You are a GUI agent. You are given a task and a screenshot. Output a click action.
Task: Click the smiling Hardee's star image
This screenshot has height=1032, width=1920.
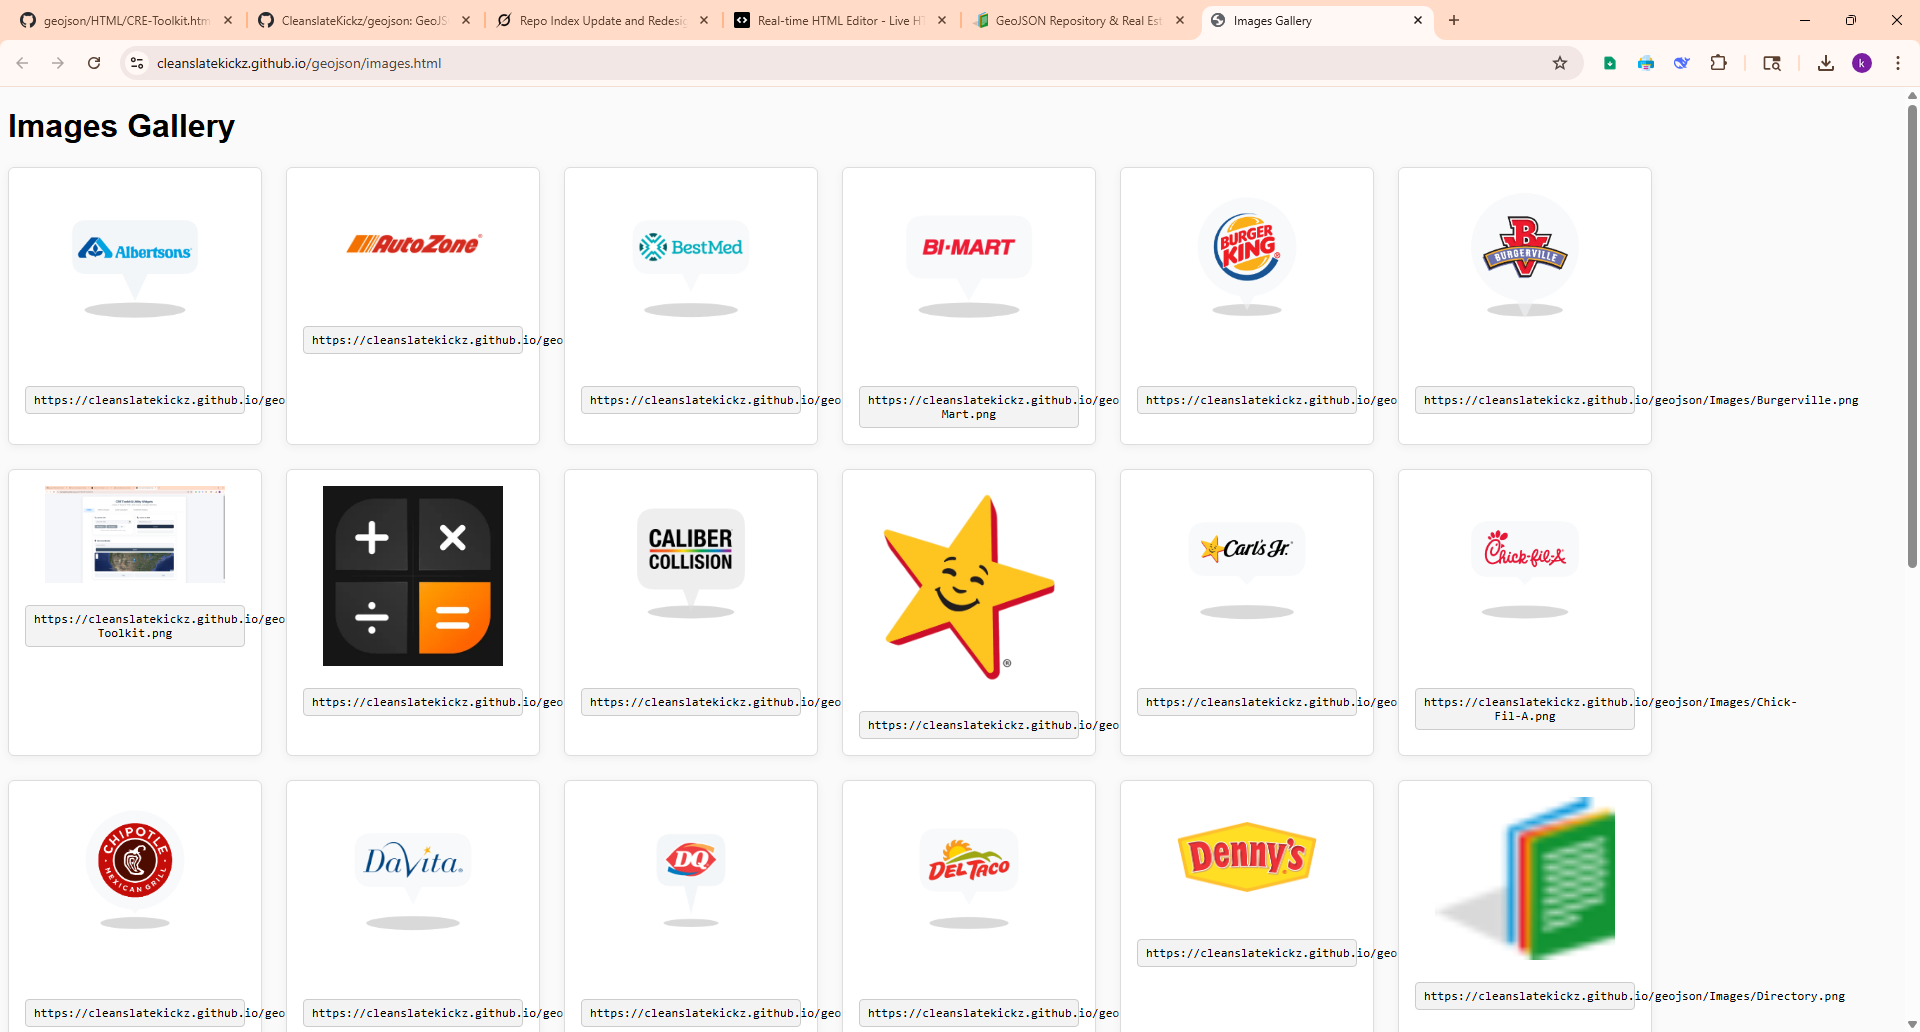pyautogui.click(x=969, y=587)
